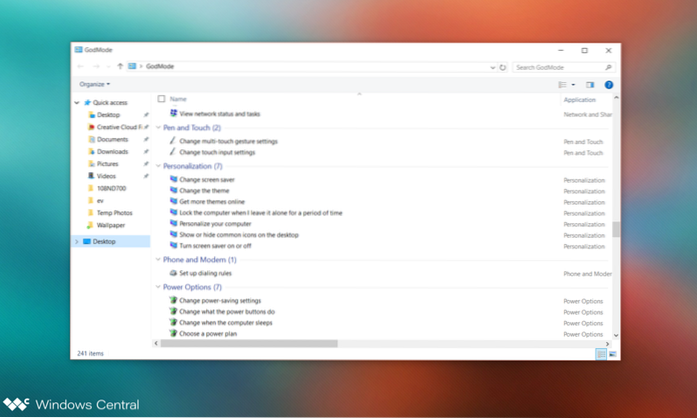Select Wallpaper folder in navigation pane

point(113,225)
